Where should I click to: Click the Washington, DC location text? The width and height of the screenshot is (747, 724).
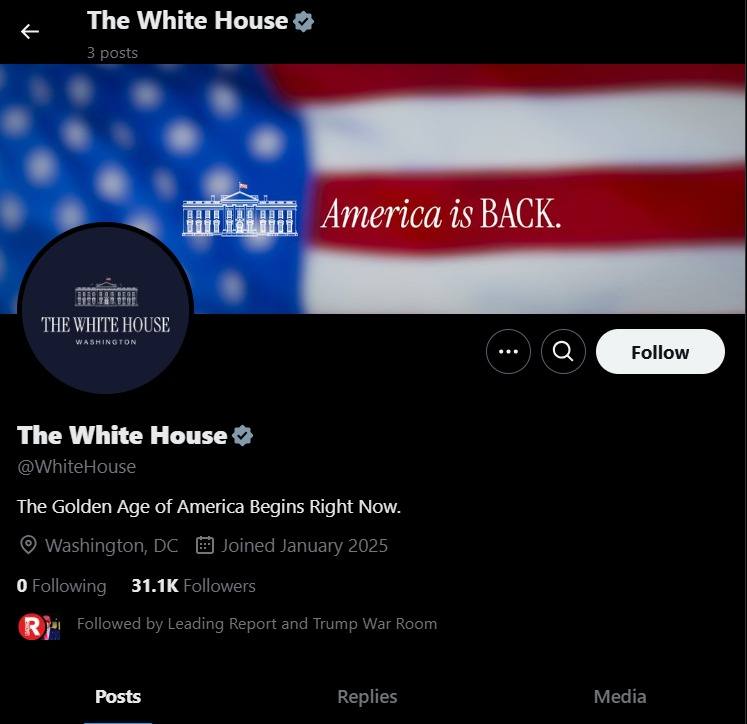tap(111, 545)
